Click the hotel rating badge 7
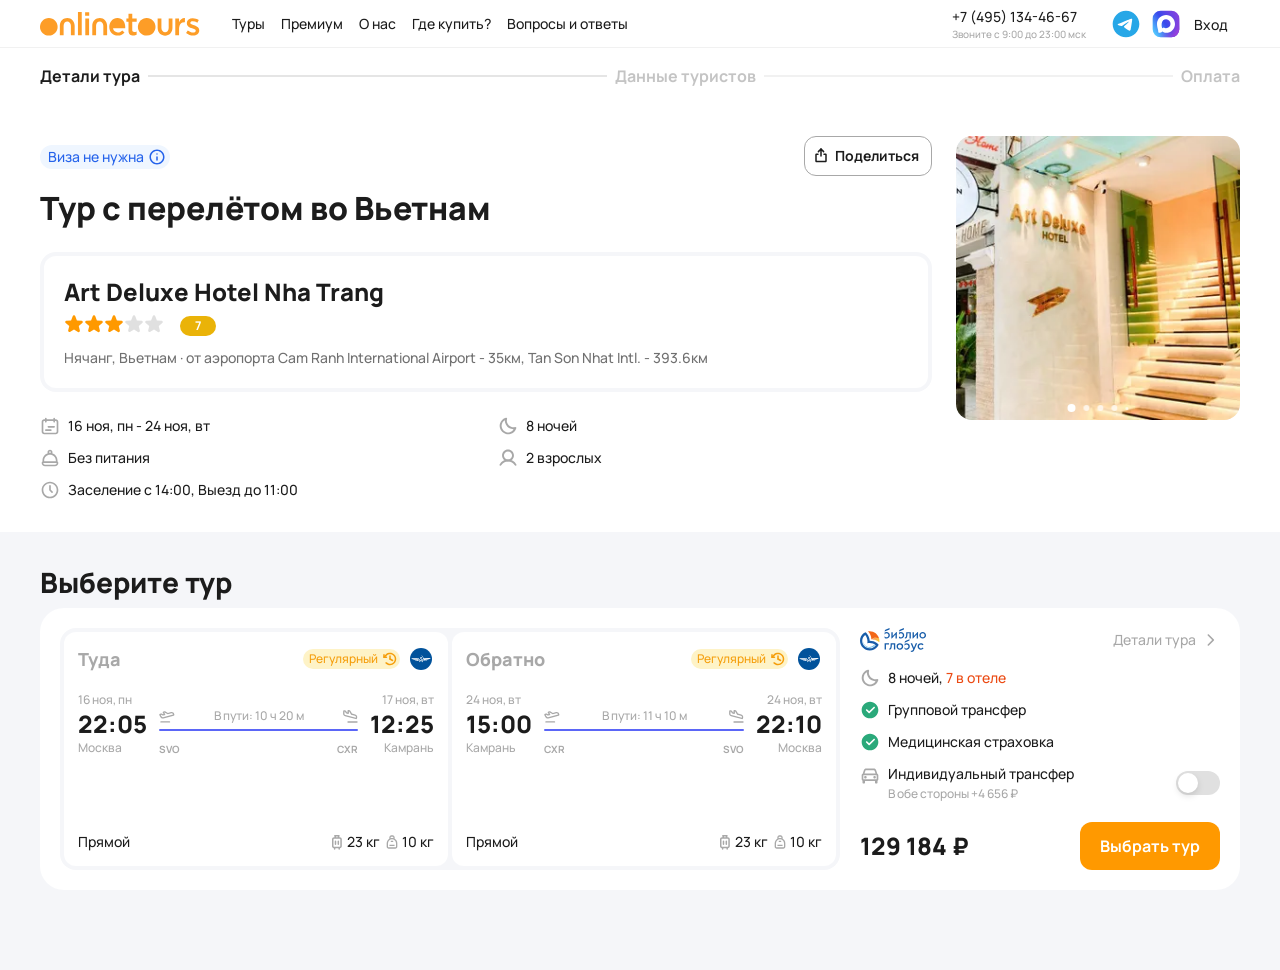This screenshot has width=1280, height=970. coord(198,326)
